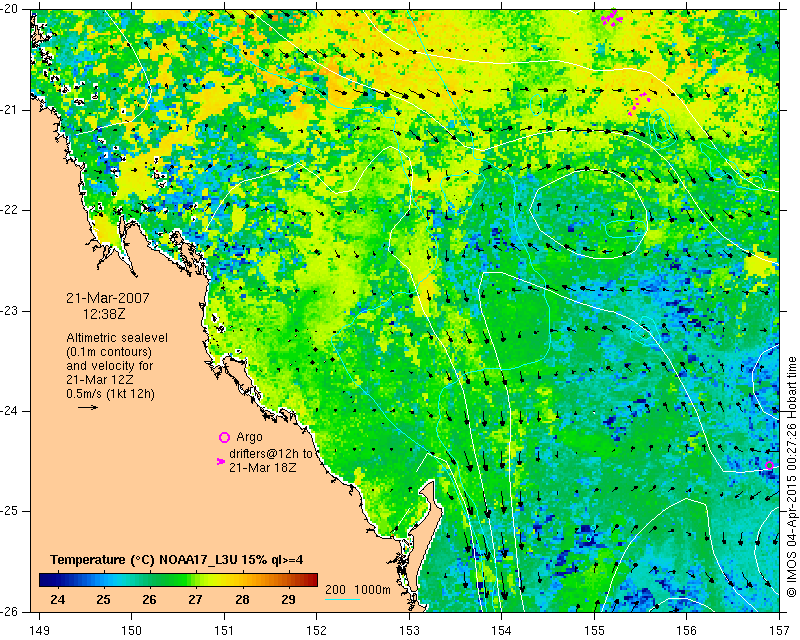The image size is (800, 640).
Task: Click the longitude axis label 157
Action: coord(779,631)
